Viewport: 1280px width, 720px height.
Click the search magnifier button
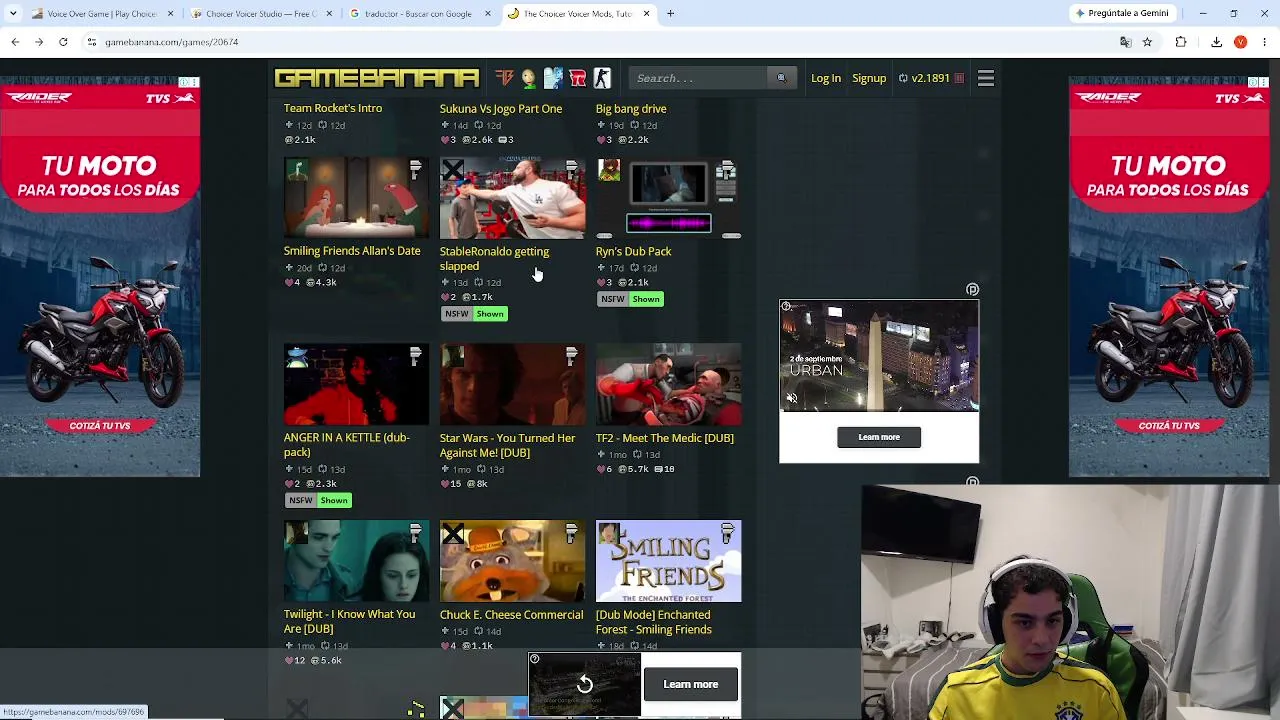781,78
